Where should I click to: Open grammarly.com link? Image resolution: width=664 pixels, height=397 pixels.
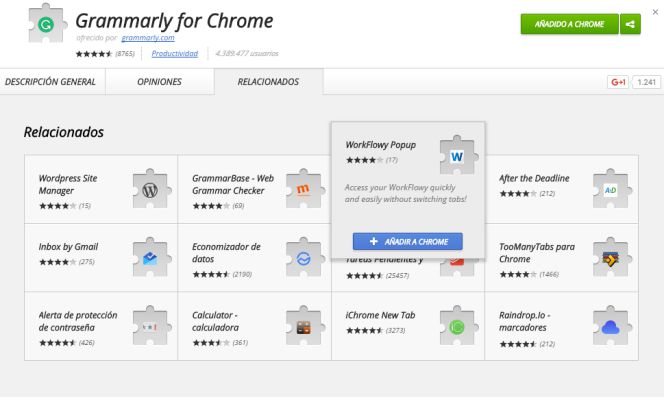pyautogui.click(x=148, y=38)
